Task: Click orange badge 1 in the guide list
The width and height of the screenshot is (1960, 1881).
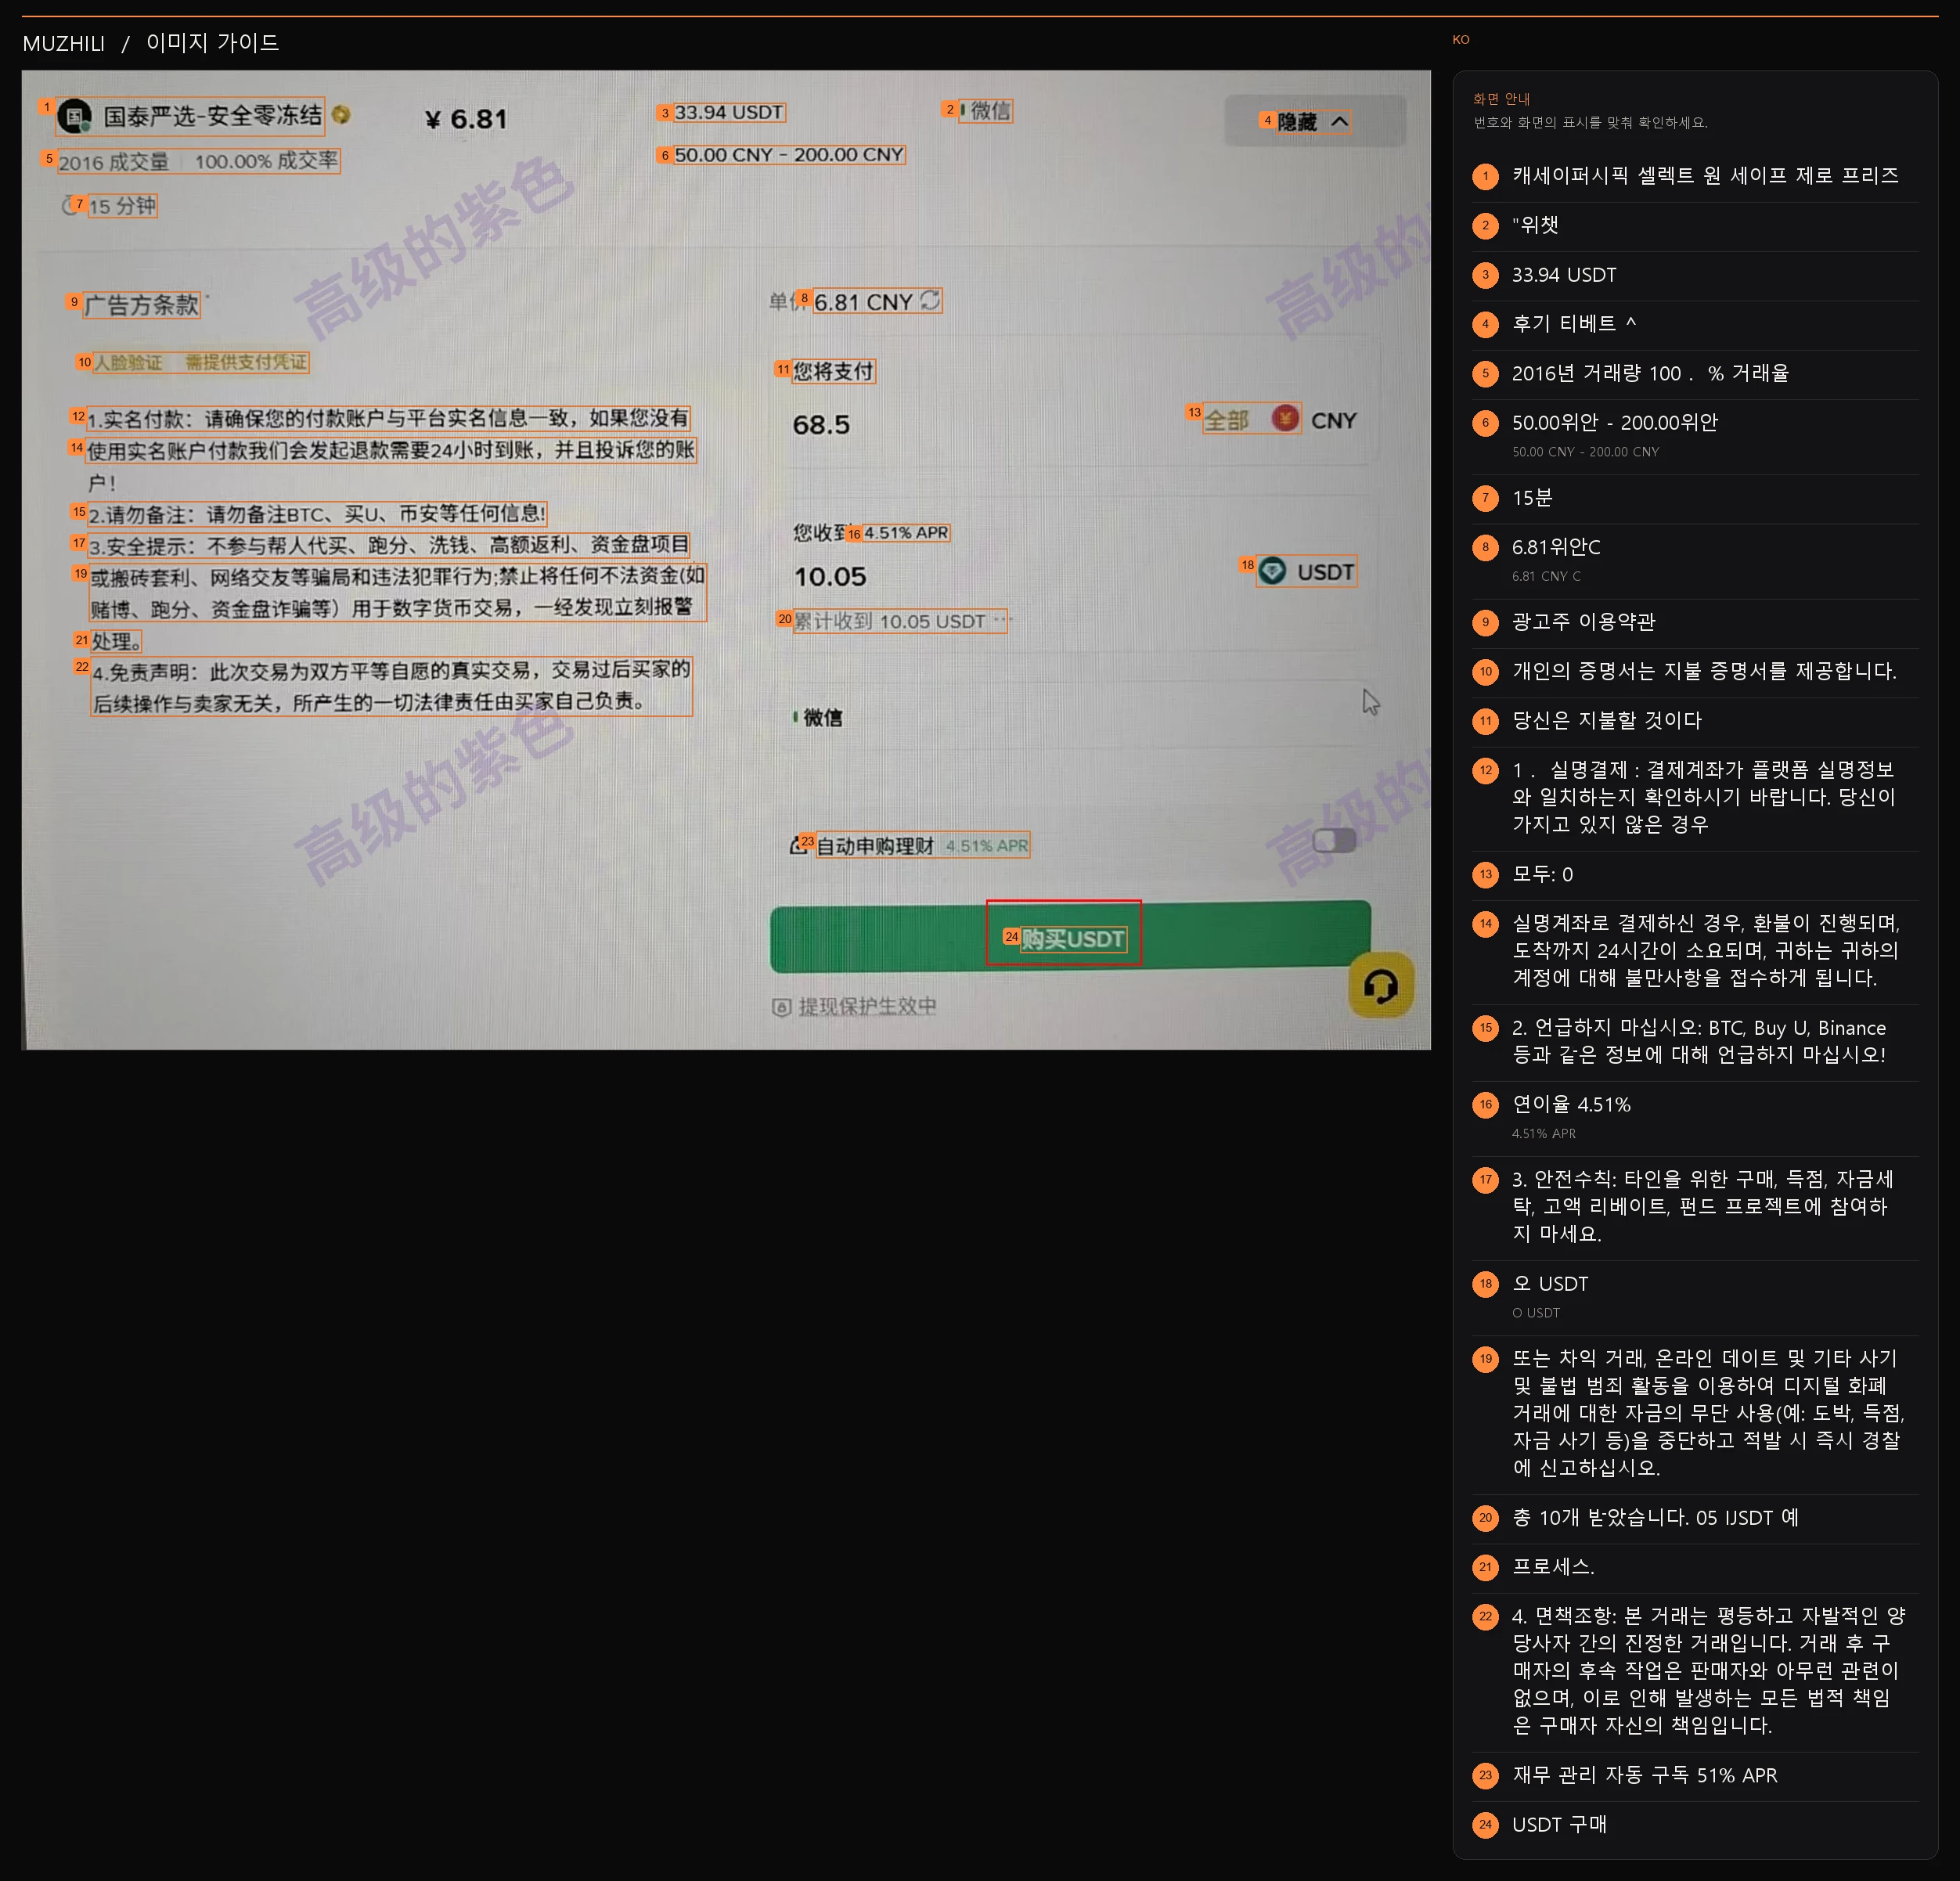Action: pyautogui.click(x=1485, y=176)
